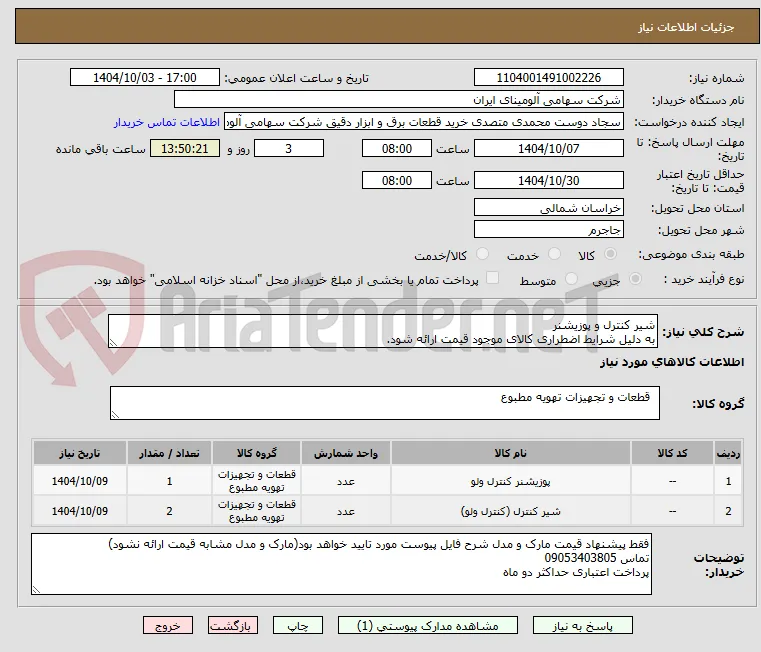The height and width of the screenshot is (652, 761).
Task: Click the پاسخ به نیاز button
Action: (x=582, y=625)
